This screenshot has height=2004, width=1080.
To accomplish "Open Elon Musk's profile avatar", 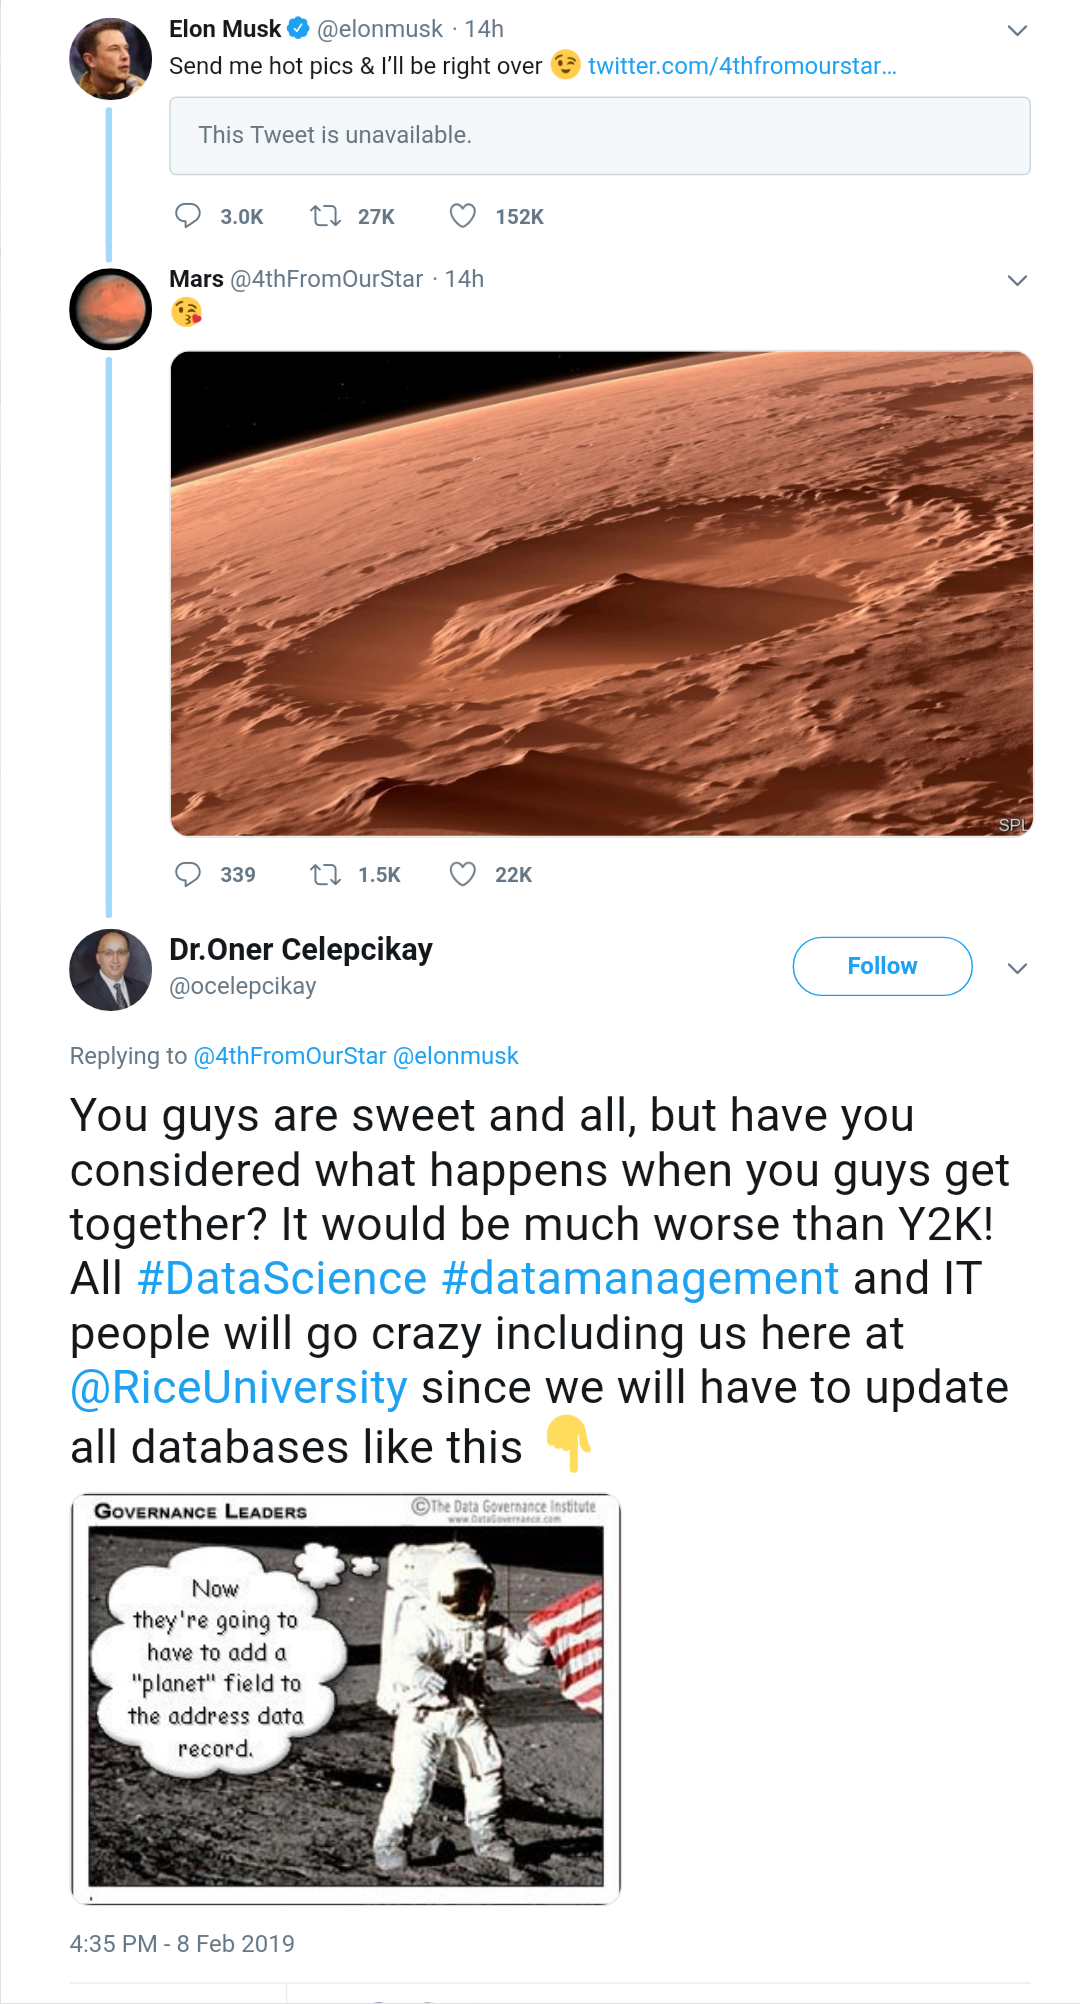I will click(110, 59).
